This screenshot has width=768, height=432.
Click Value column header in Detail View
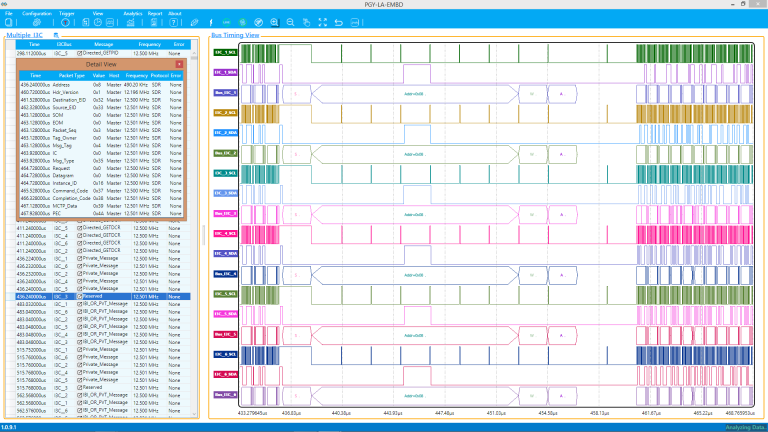(x=99, y=75)
